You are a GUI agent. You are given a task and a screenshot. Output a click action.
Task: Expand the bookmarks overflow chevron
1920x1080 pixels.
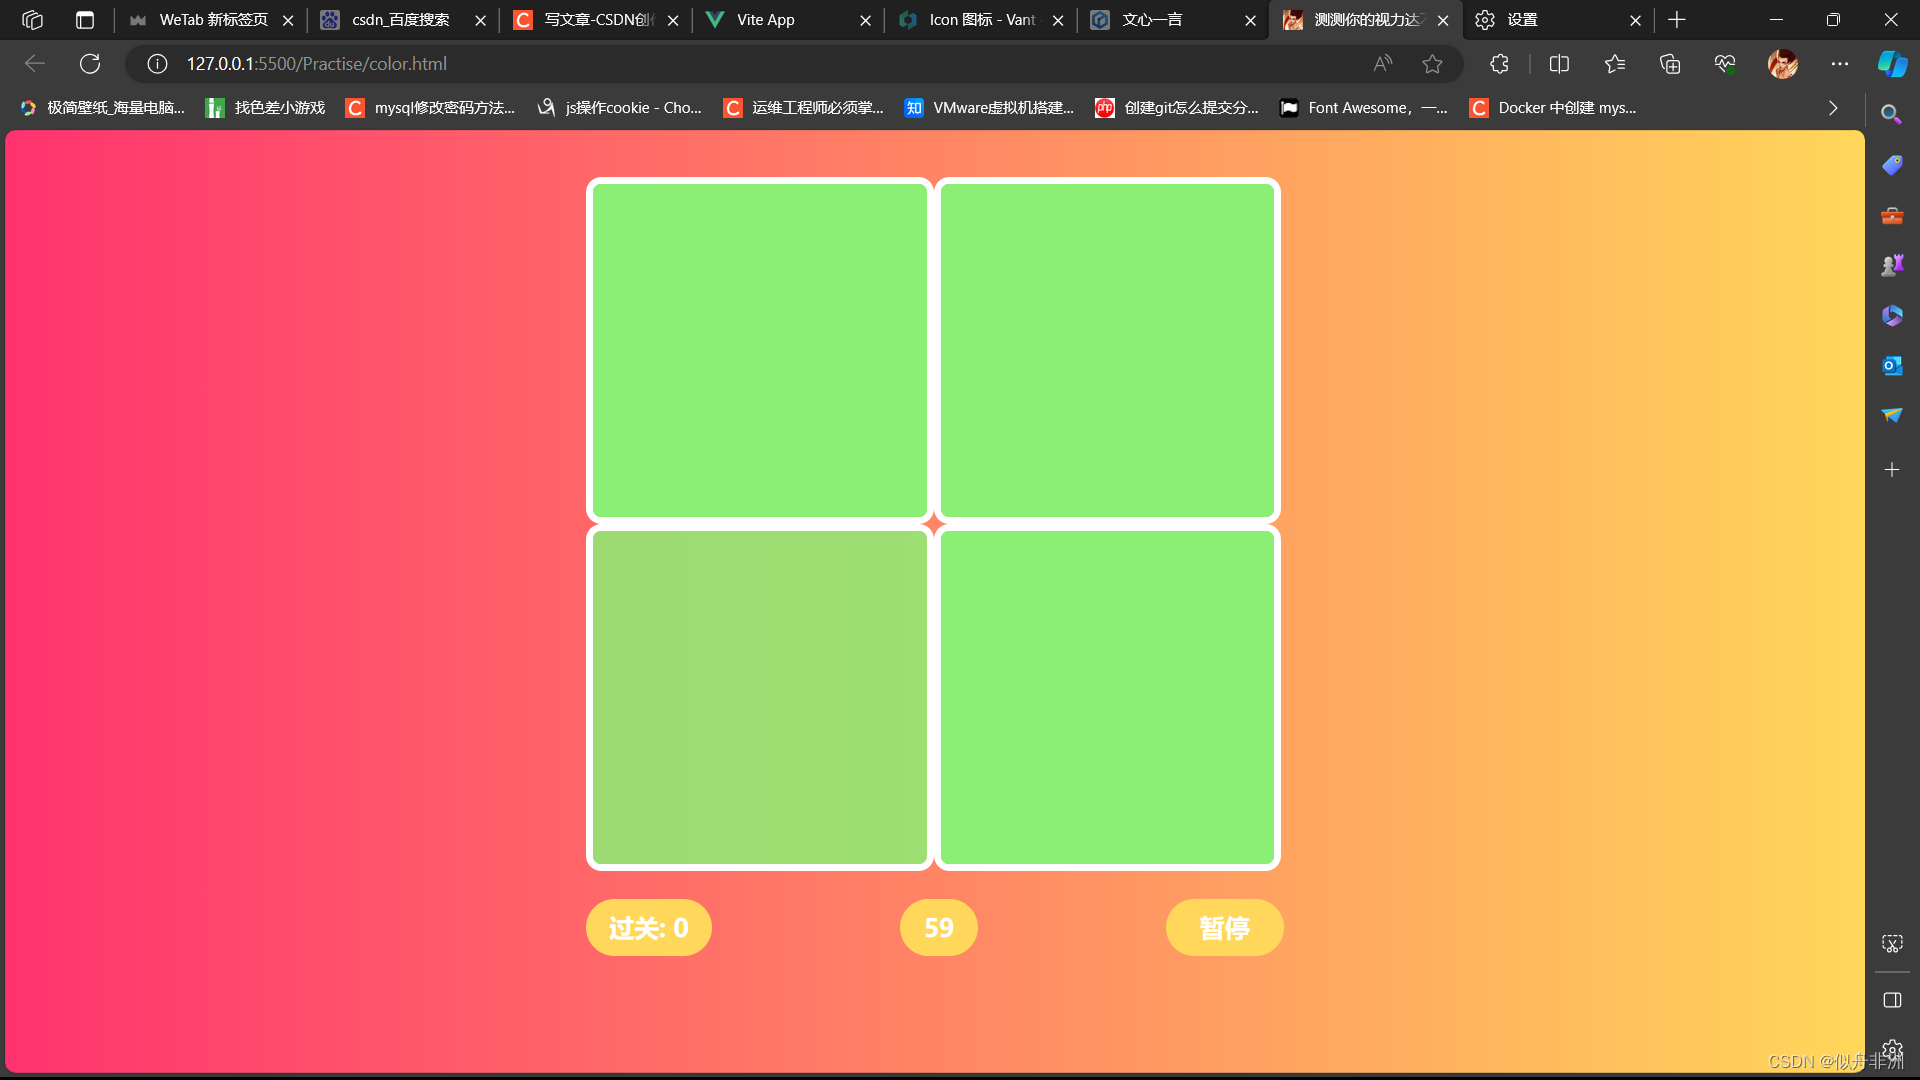point(1832,108)
